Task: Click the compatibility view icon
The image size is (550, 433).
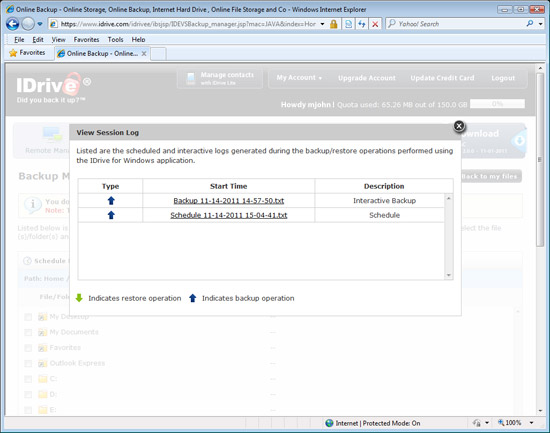Action: 348,24
